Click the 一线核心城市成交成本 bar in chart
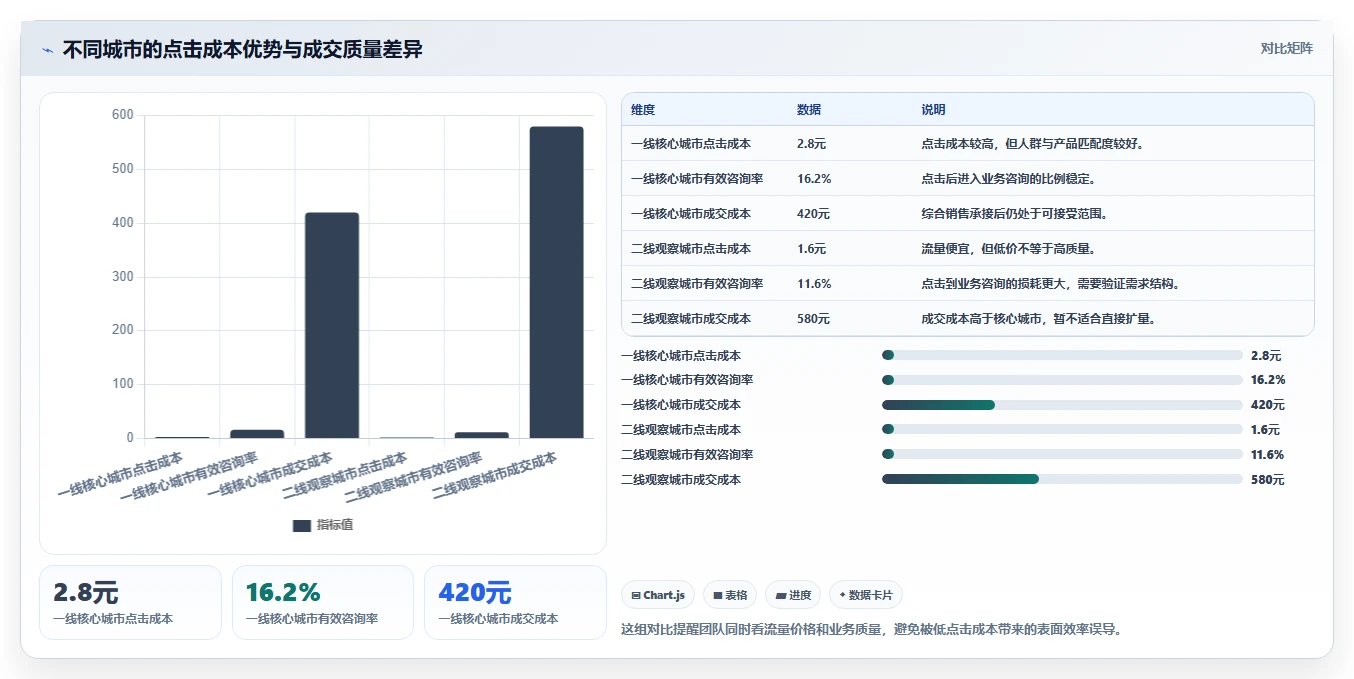This screenshot has height=679, width=1354. (332, 325)
